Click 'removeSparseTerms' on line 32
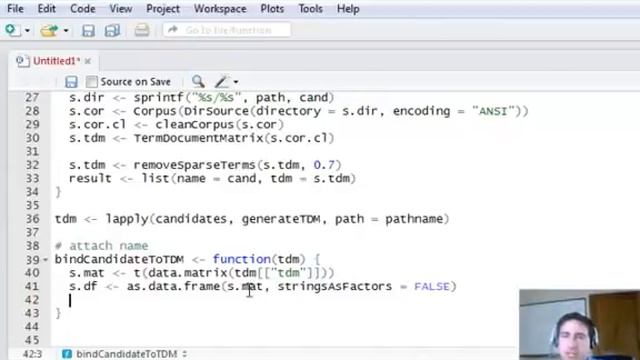The width and height of the screenshot is (640, 360). [194, 165]
